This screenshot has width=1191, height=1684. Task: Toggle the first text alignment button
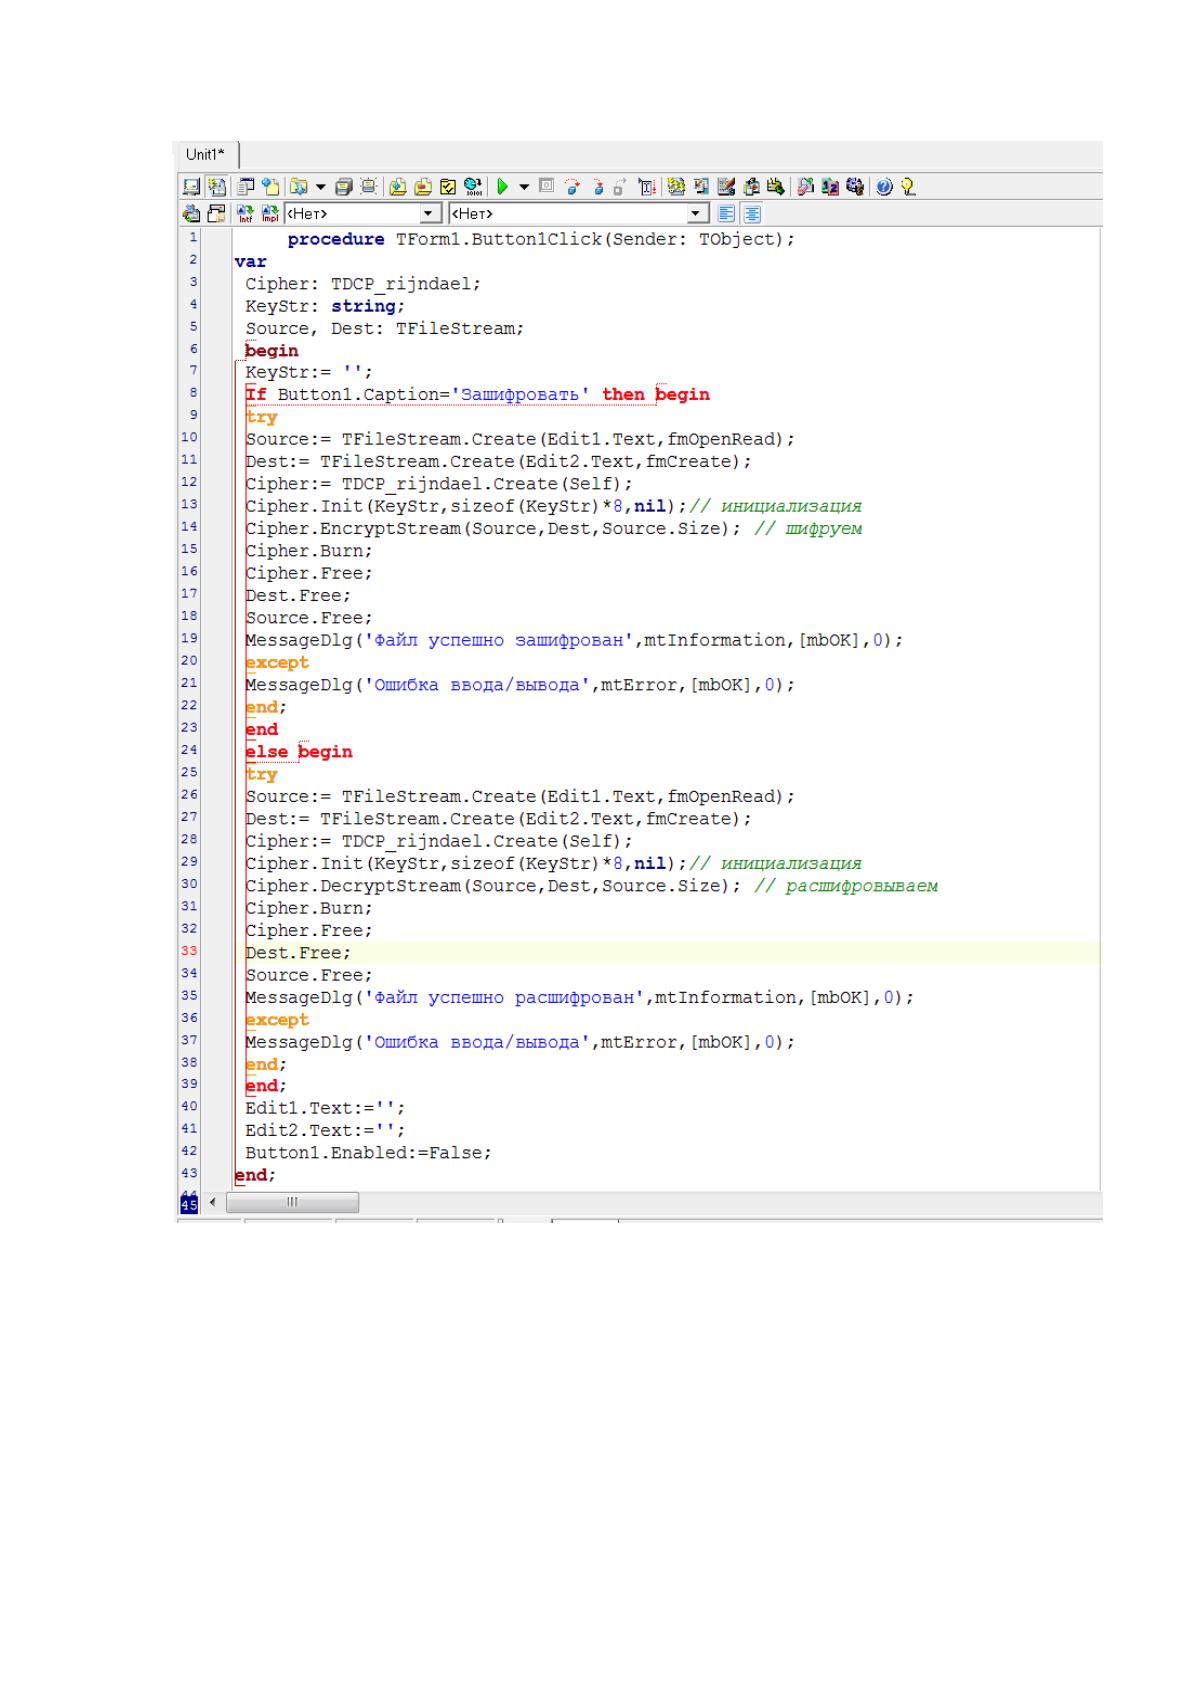click(x=726, y=214)
